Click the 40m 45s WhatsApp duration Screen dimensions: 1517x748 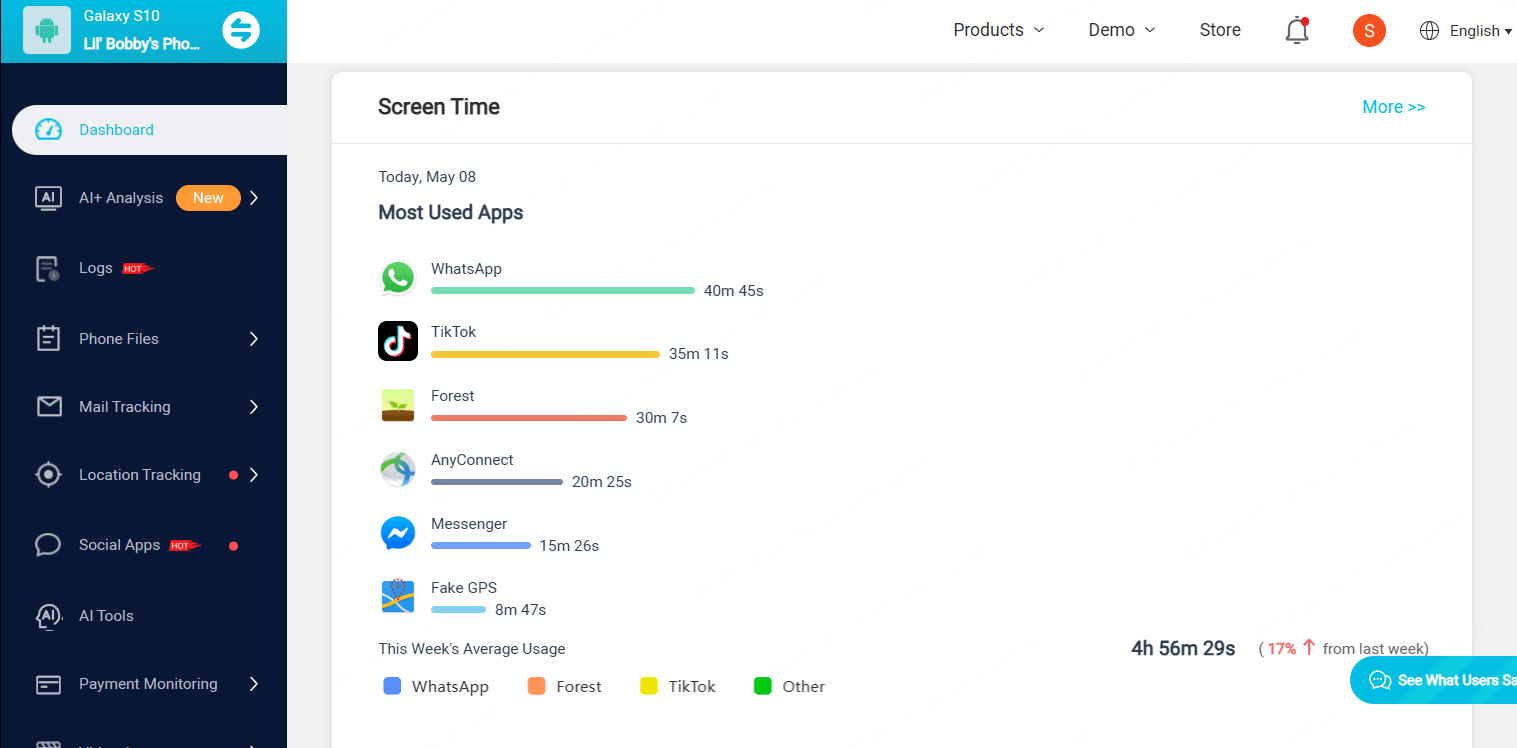734,291
